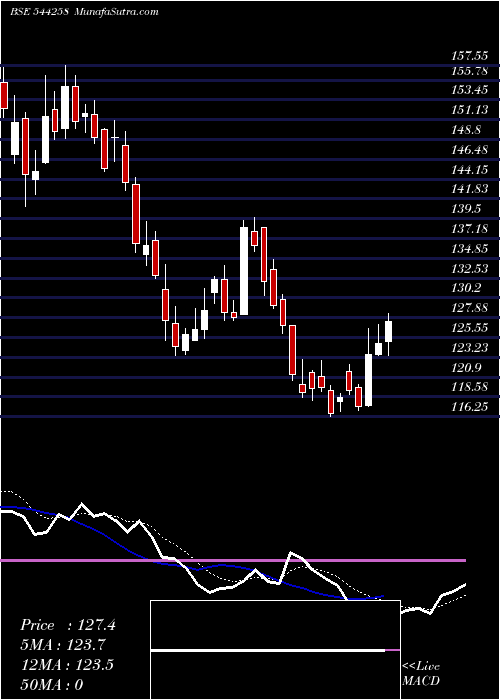Click the 118.58 price axis label

[470, 387]
